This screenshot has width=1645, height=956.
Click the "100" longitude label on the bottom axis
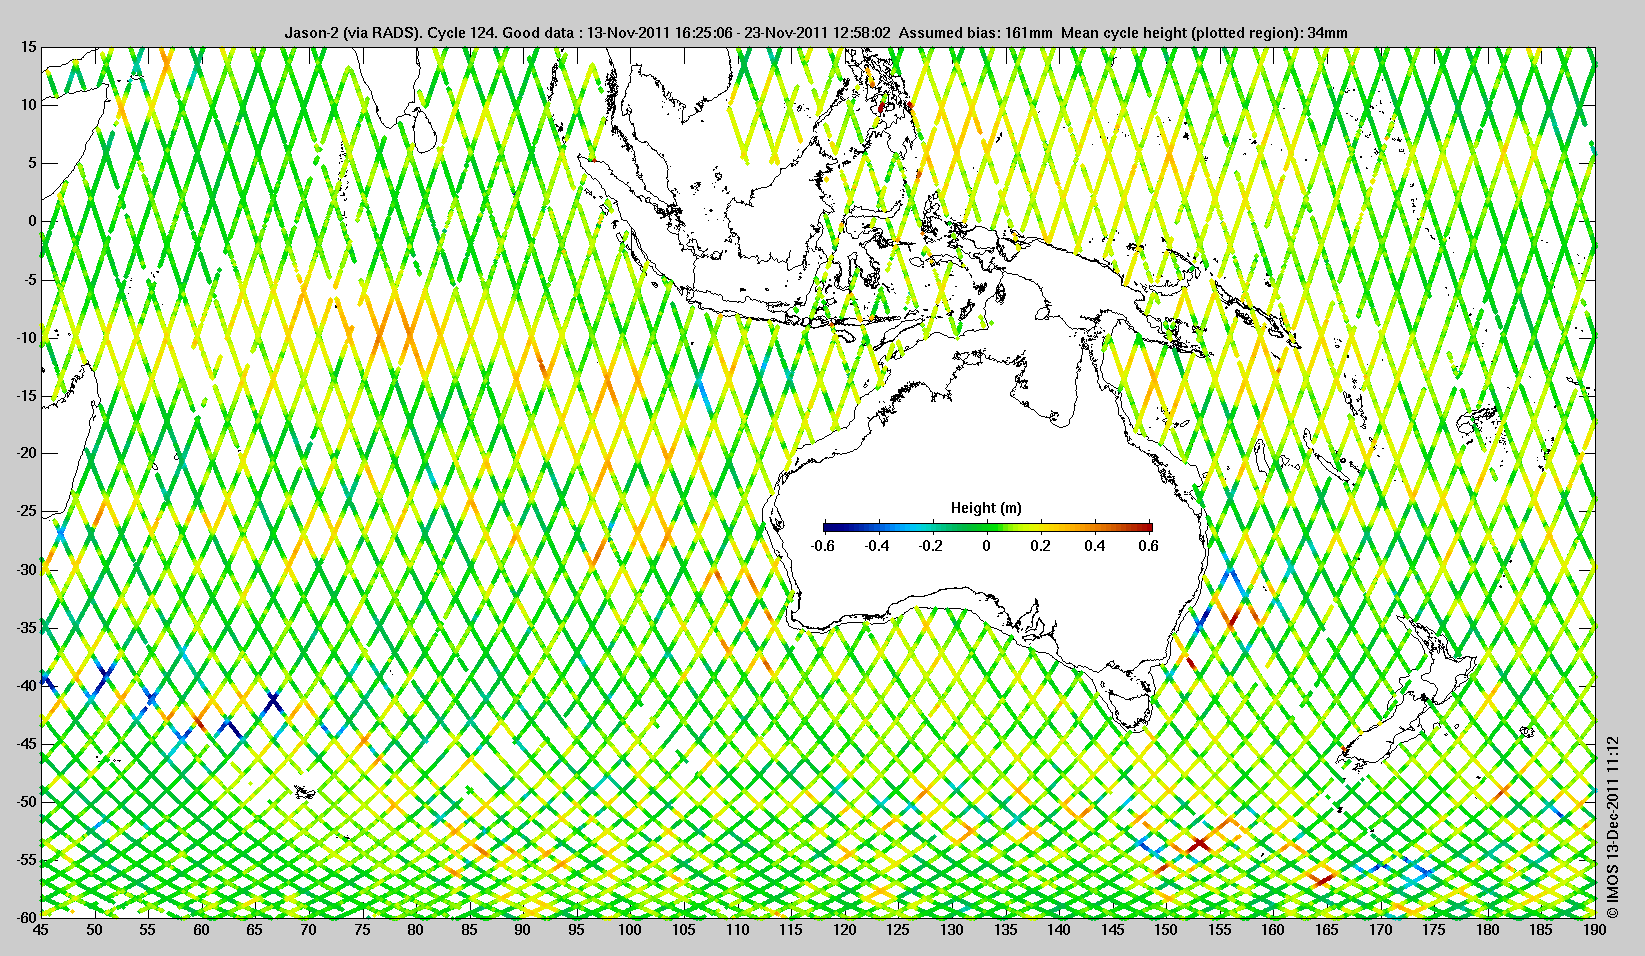pos(629,930)
